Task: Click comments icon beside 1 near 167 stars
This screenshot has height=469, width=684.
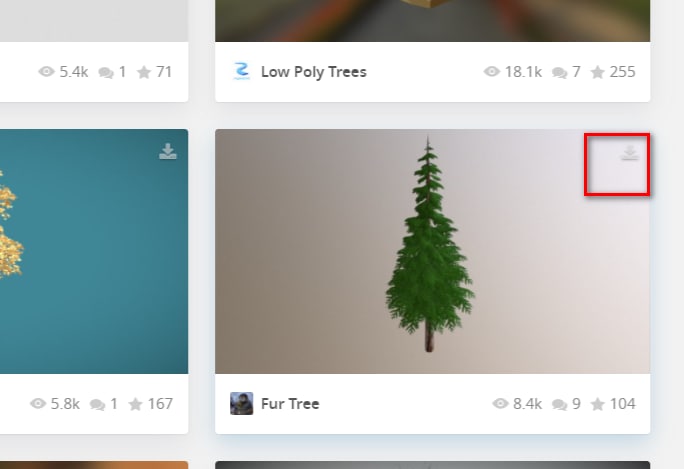Action: click(97, 404)
